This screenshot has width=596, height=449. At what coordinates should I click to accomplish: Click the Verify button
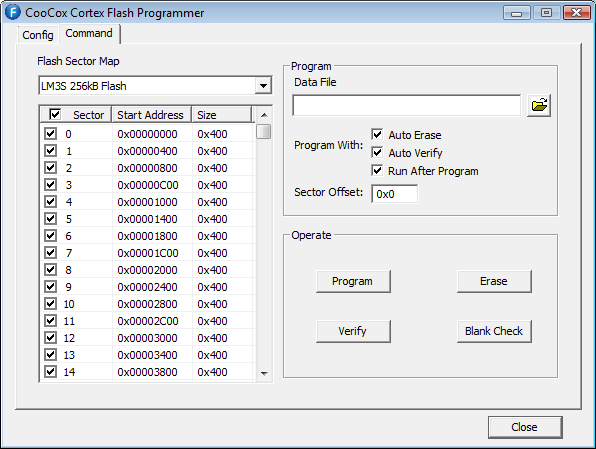[353, 331]
